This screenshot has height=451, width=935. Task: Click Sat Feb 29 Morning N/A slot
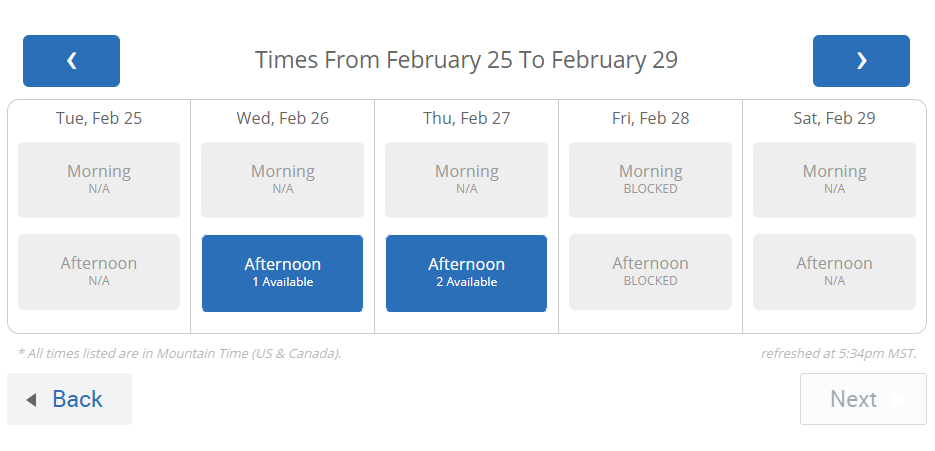coord(834,180)
